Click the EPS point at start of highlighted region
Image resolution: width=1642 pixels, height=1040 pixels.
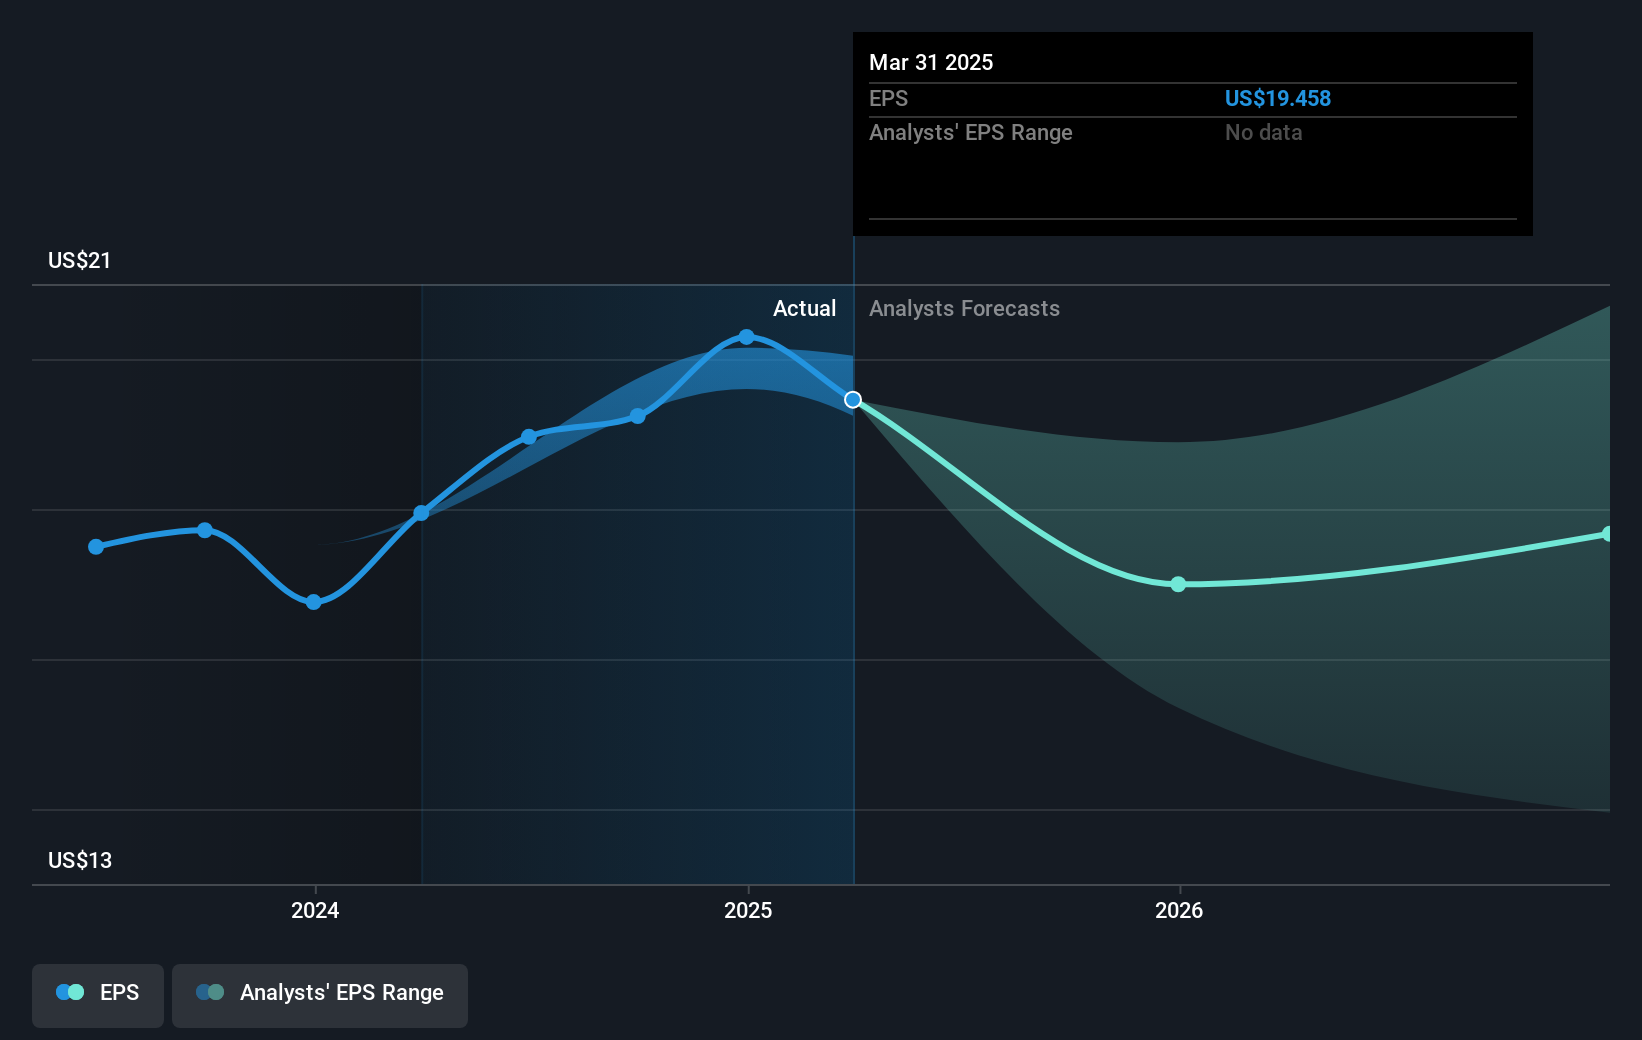422,513
